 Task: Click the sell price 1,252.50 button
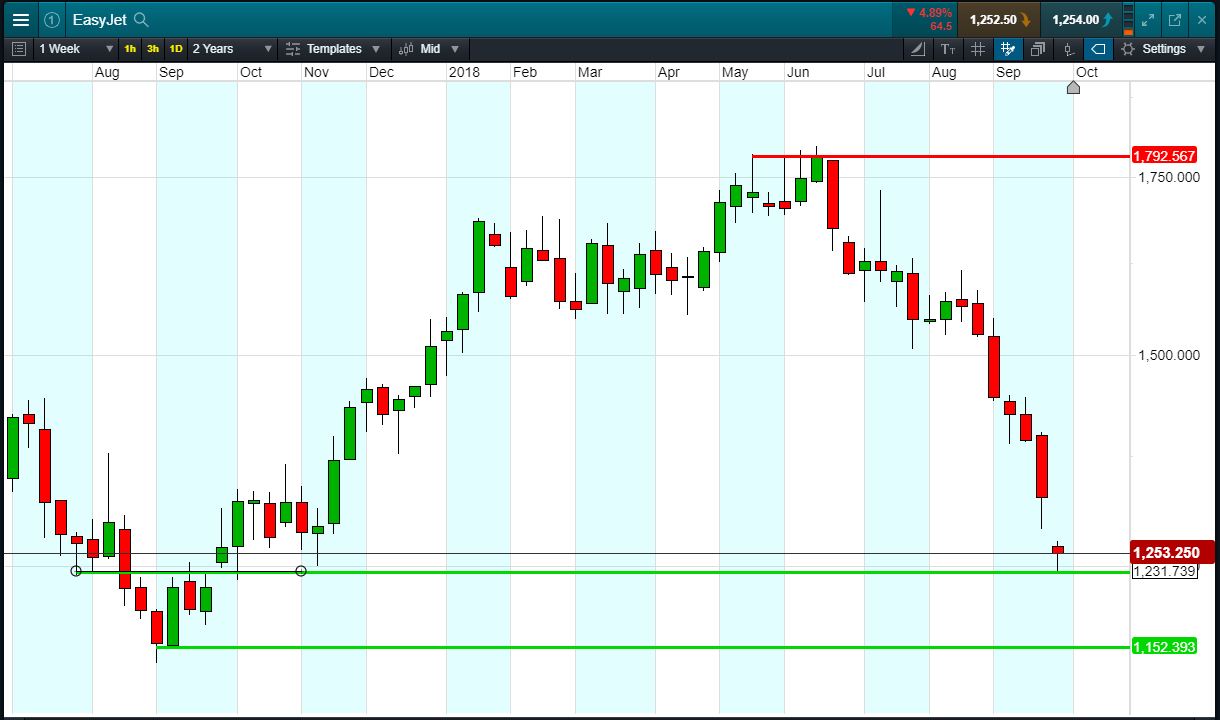998,19
